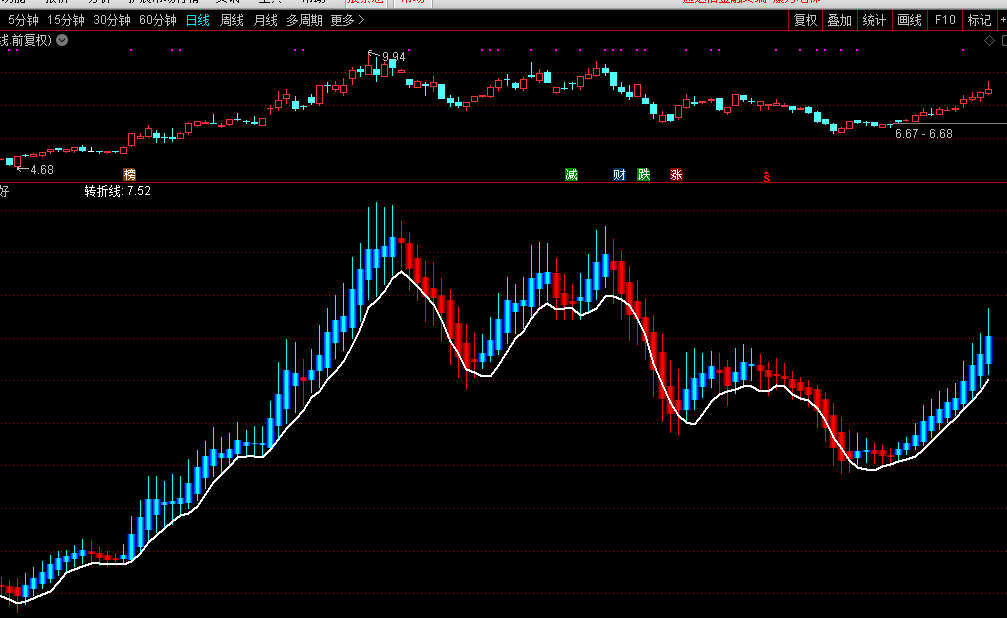Click the green 跌 event marker
Viewport: 1007px width, 618px height.
(x=644, y=175)
